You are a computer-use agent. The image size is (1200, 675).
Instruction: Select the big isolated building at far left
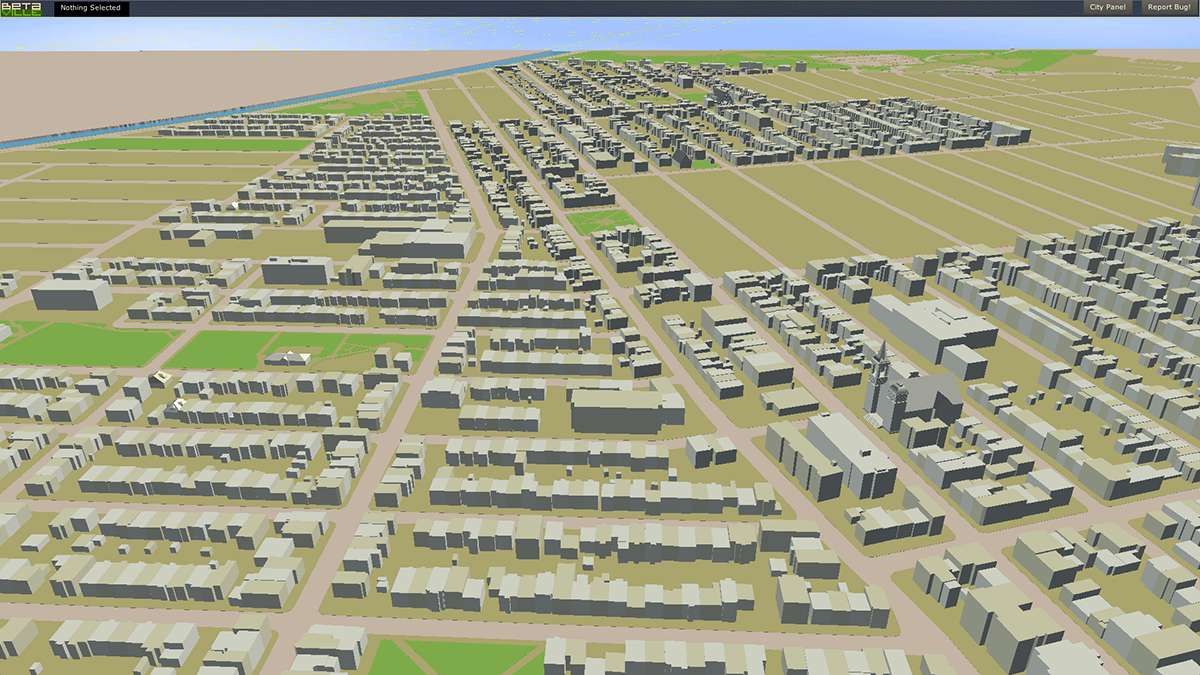pyautogui.click(x=70, y=294)
